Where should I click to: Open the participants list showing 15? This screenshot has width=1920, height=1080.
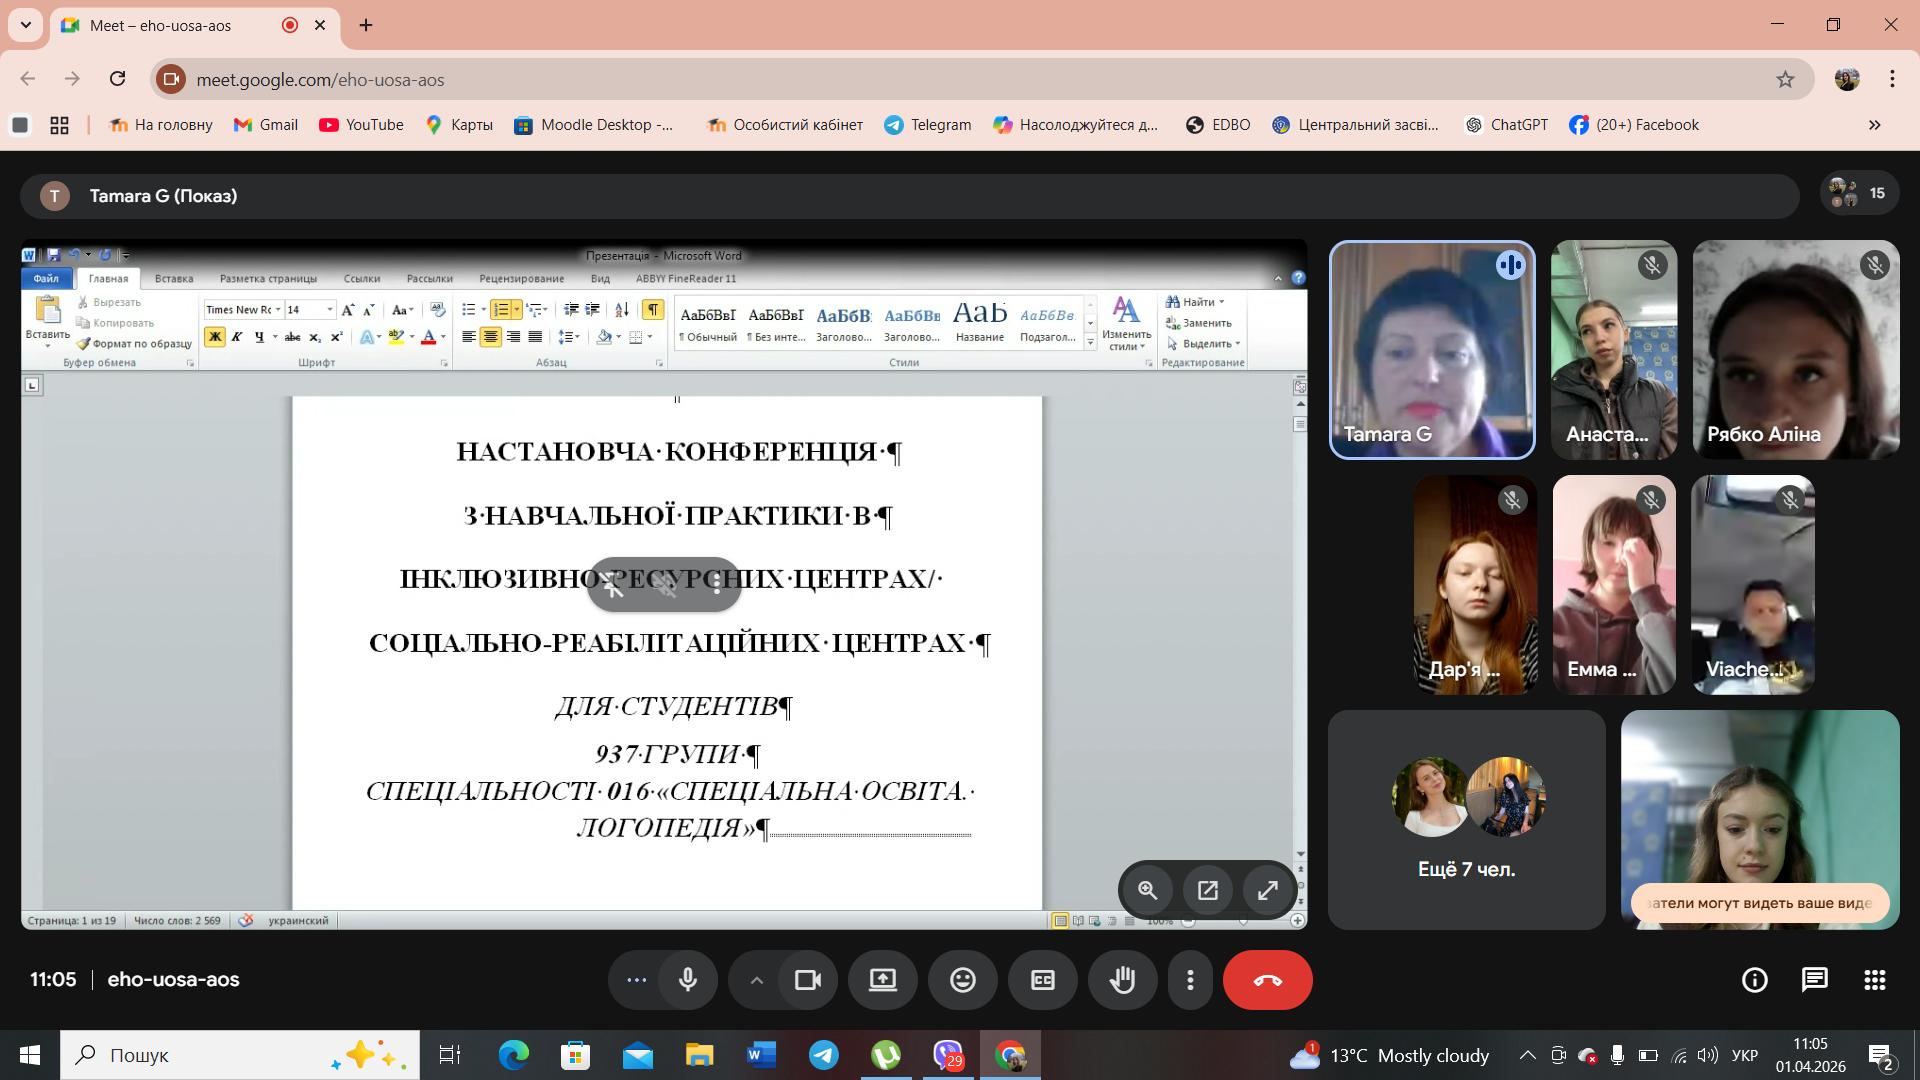pos(1858,193)
